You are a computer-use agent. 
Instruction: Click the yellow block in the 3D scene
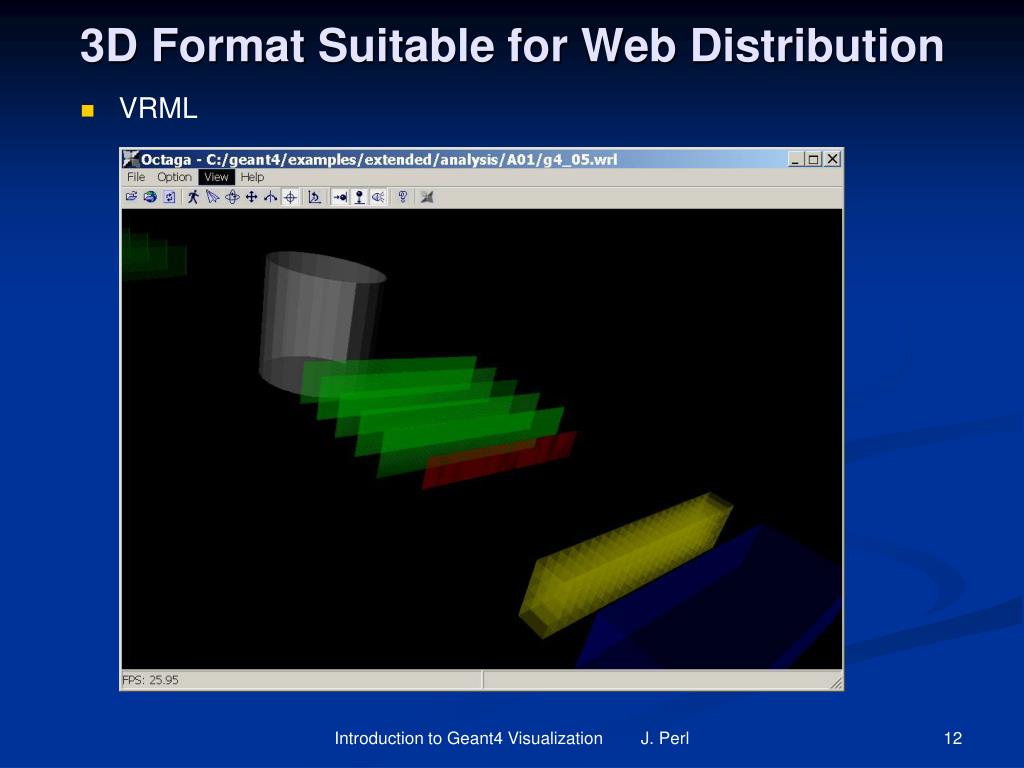click(x=626, y=565)
